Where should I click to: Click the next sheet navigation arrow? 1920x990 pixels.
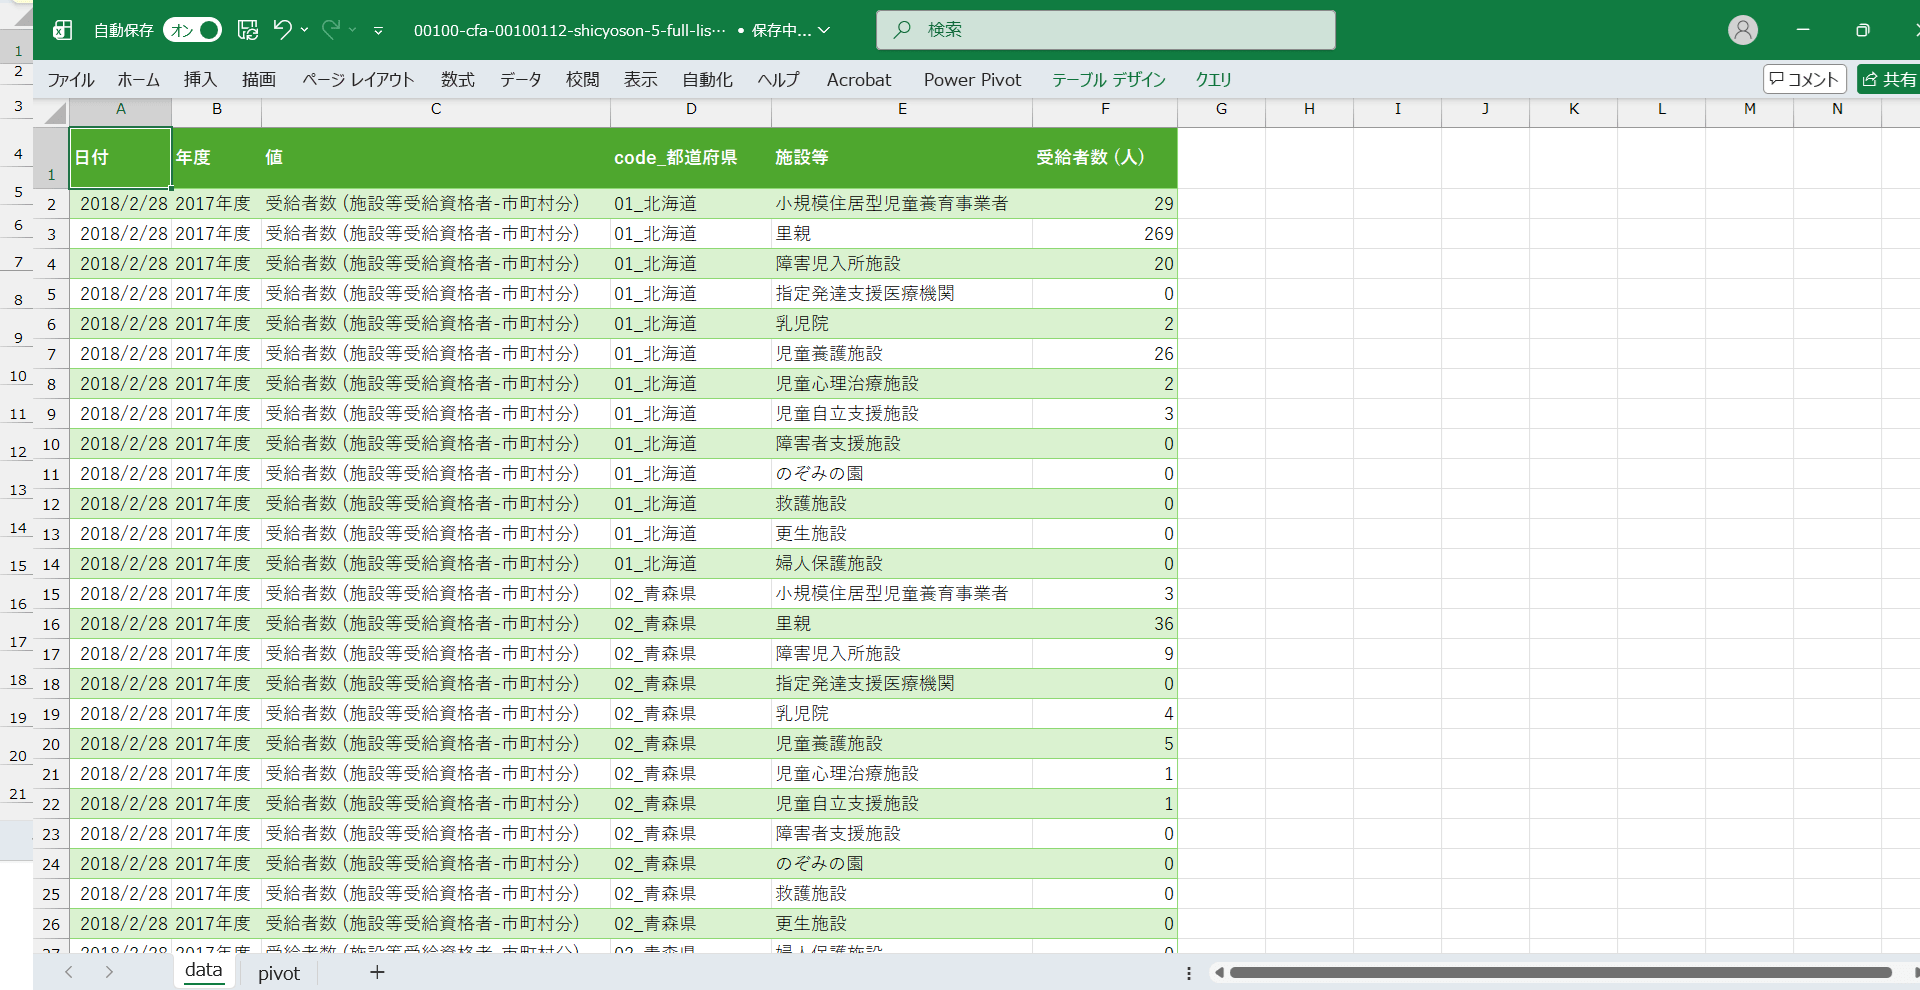coord(109,972)
